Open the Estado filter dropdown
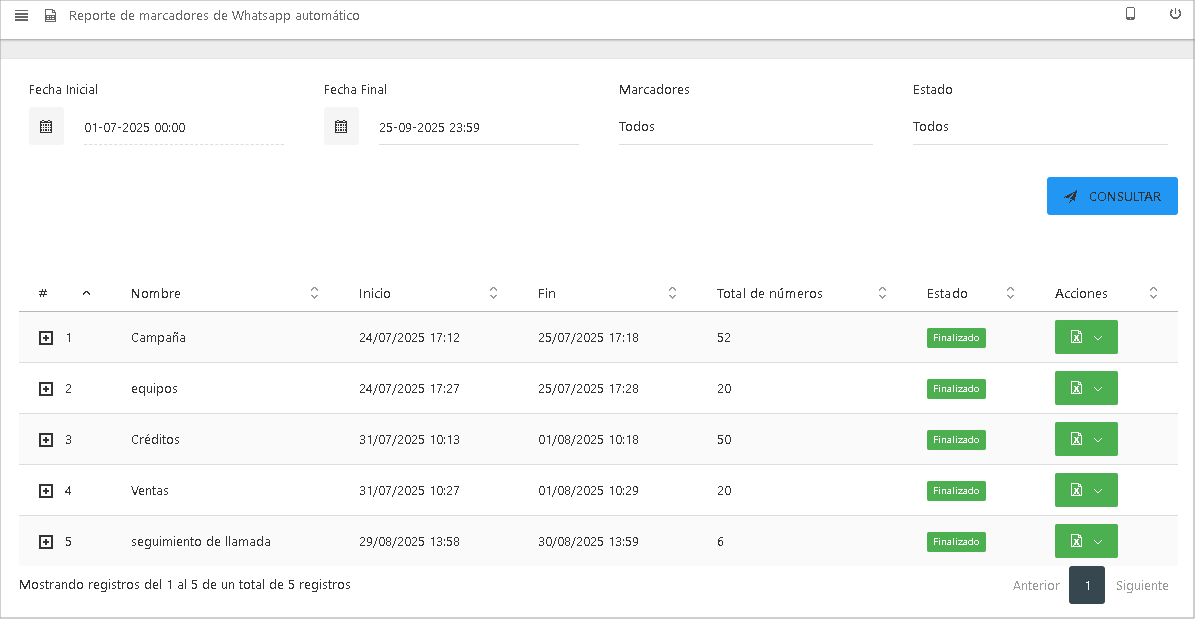 (1039, 127)
